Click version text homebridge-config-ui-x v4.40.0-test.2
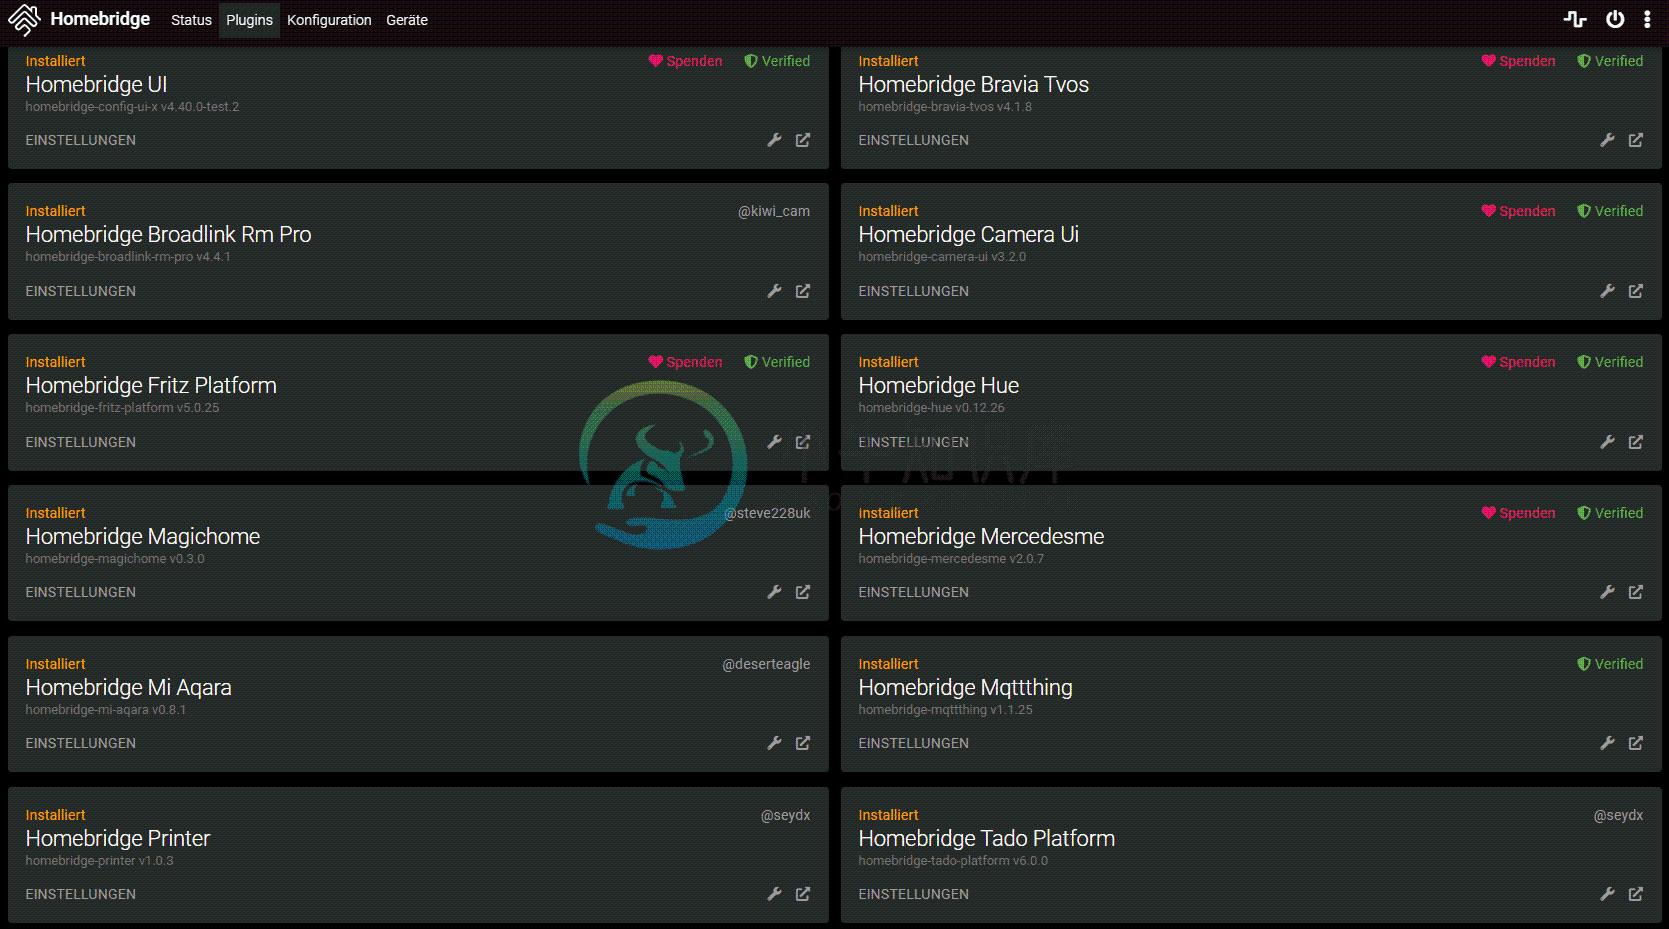 132,107
